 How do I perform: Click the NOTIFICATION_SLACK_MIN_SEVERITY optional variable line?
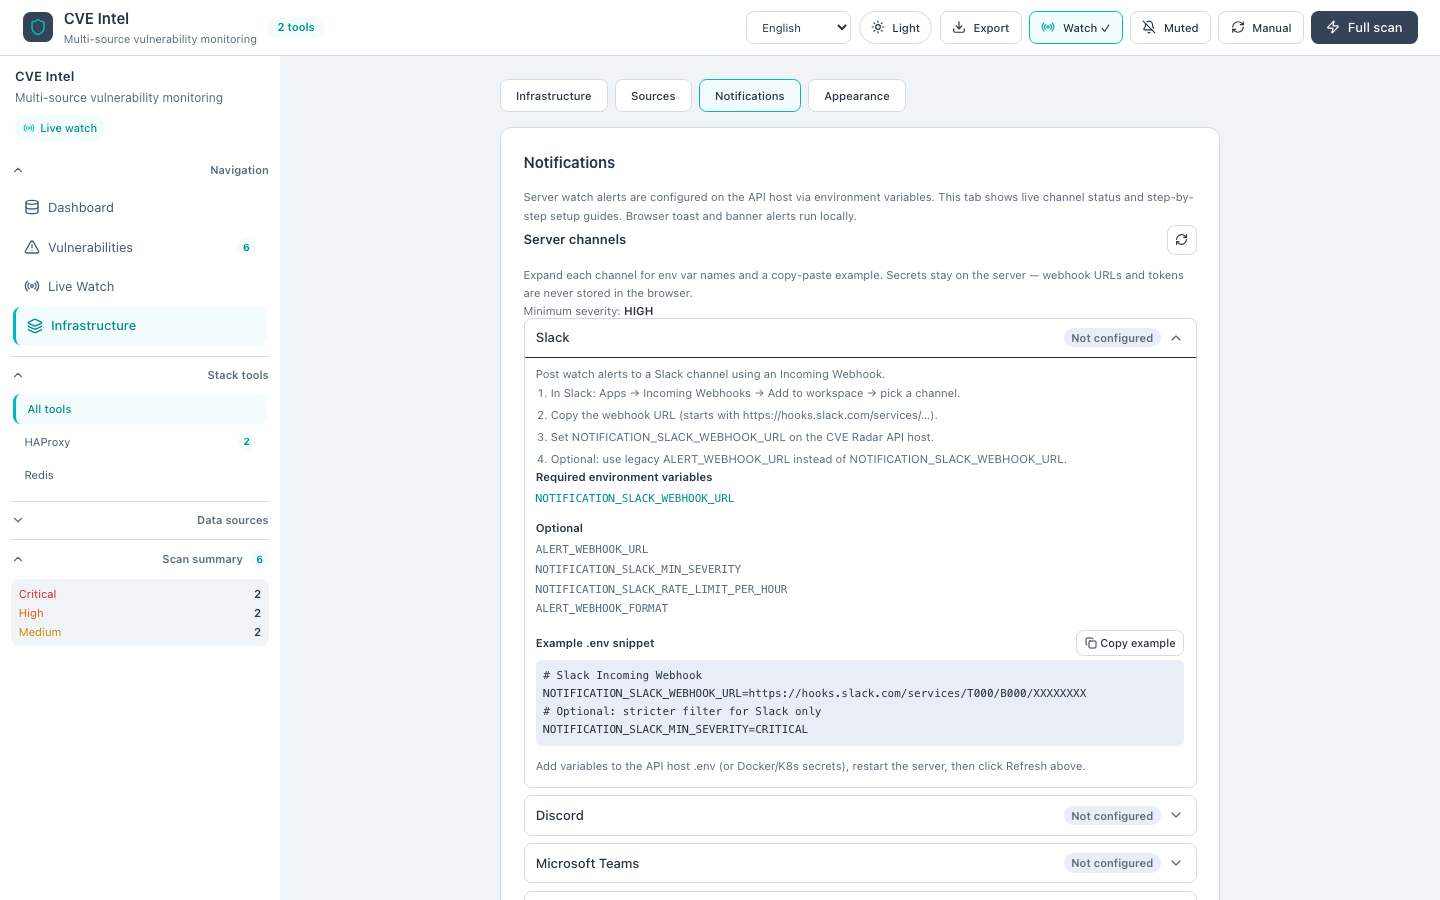638,569
